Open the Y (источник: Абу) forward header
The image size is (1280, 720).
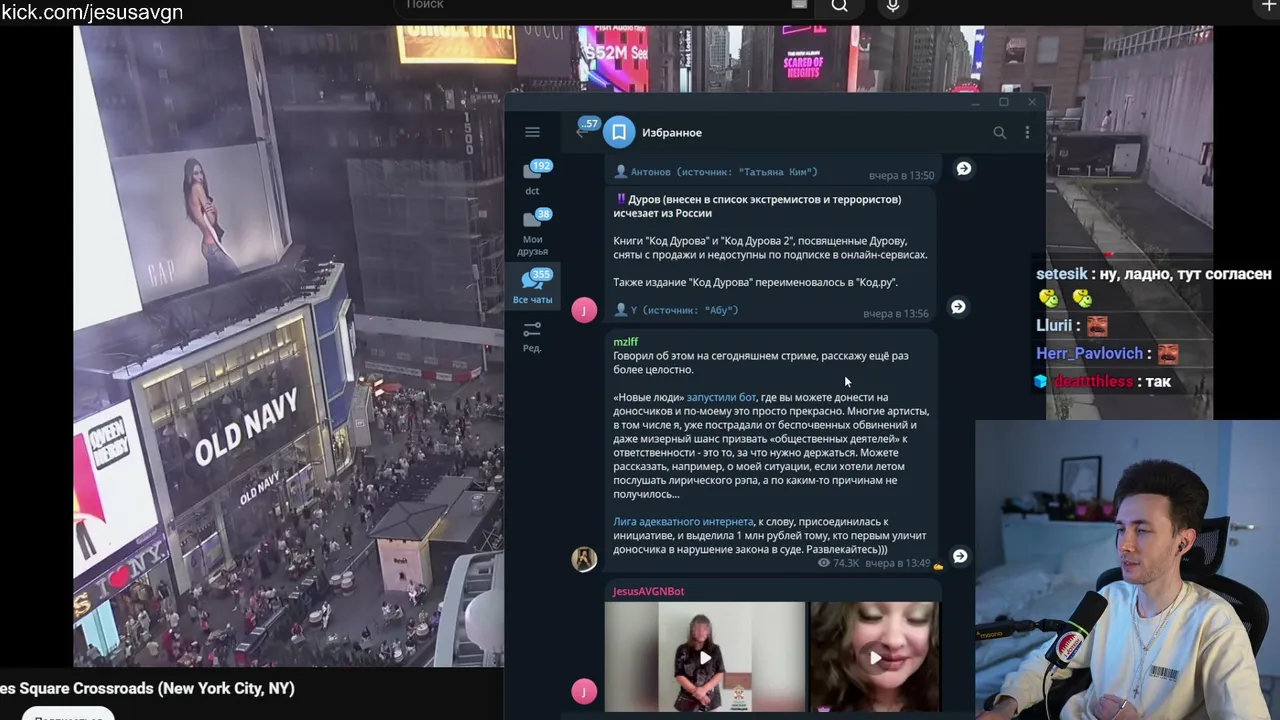tap(677, 310)
